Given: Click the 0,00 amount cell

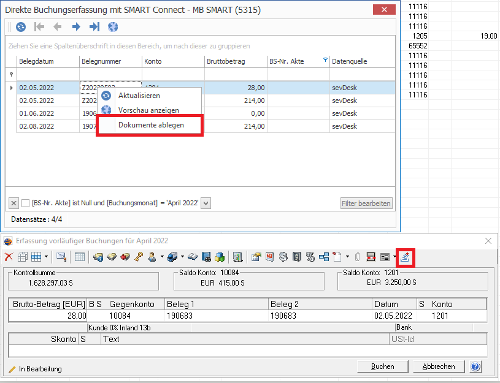Looking at the screenshot, I should 258,114.
